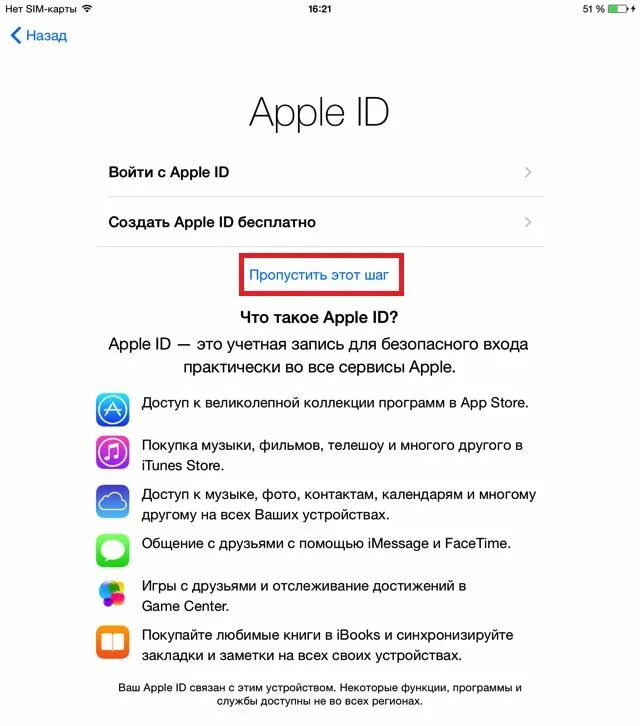Tap the iCloud cloud icon
This screenshot has height=726, width=640.
tap(113, 501)
